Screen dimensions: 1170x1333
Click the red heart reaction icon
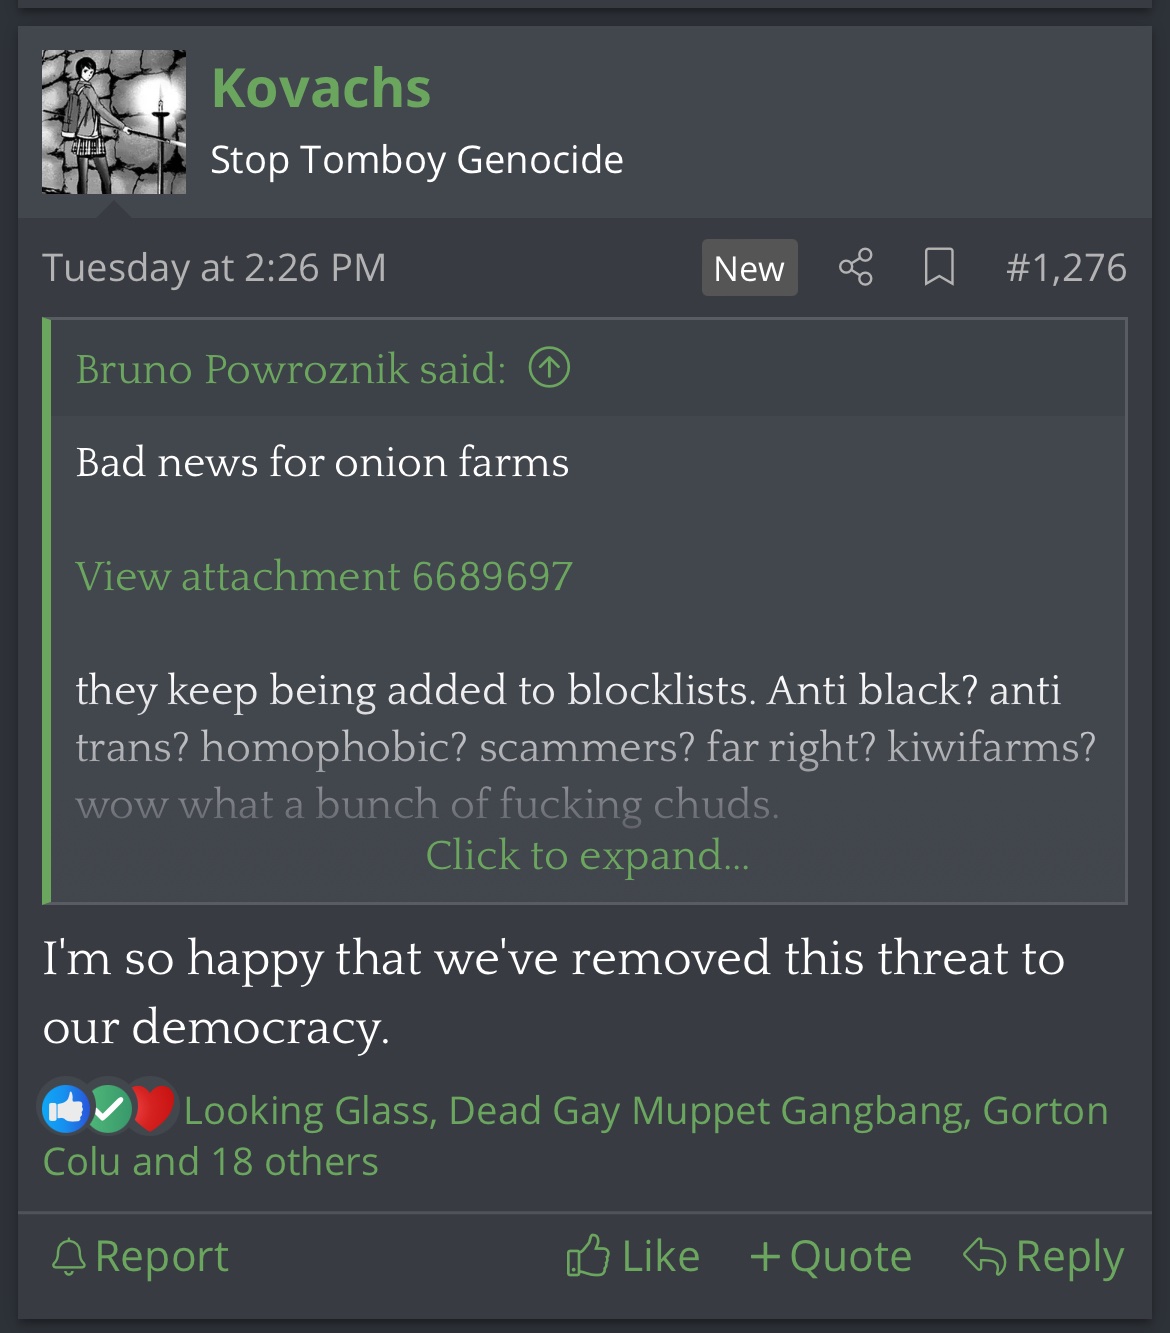(x=153, y=1108)
